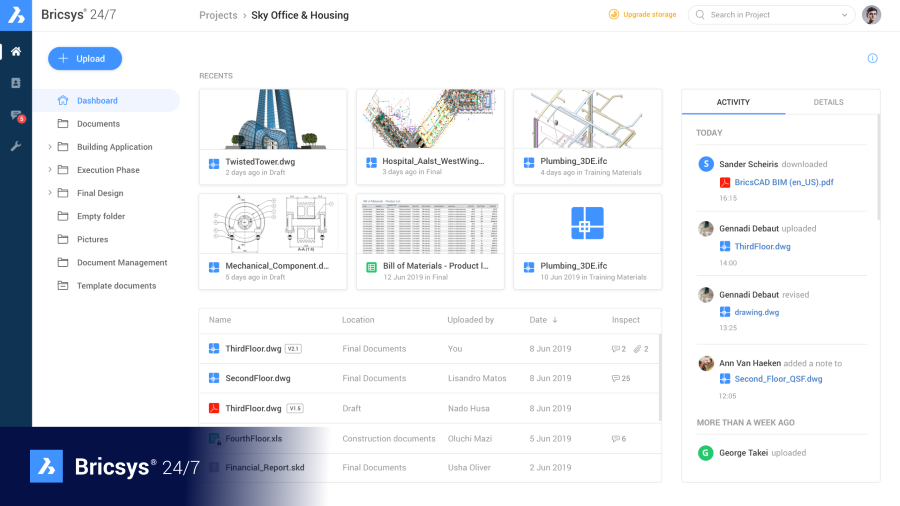Expand the Final Design folder

(x=50, y=193)
